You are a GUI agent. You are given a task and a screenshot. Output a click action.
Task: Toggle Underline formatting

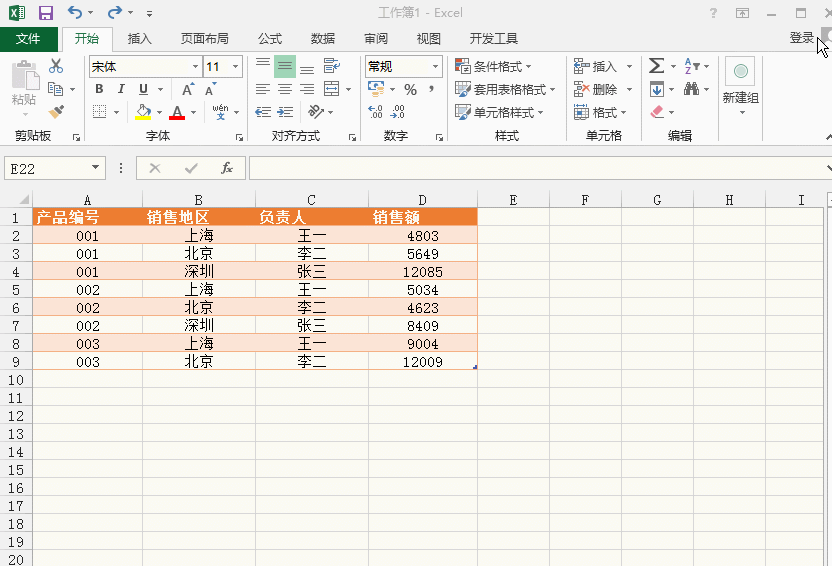[x=143, y=89]
